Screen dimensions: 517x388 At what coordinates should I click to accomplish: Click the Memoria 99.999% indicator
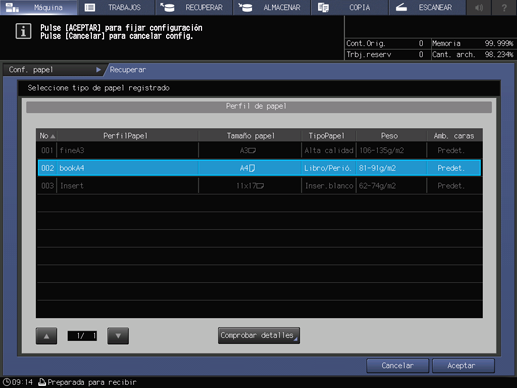point(473,43)
